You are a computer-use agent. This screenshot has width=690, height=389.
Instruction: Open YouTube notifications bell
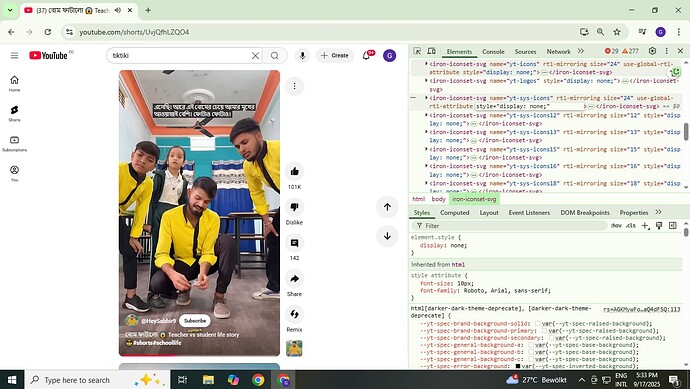[x=366, y=55]
